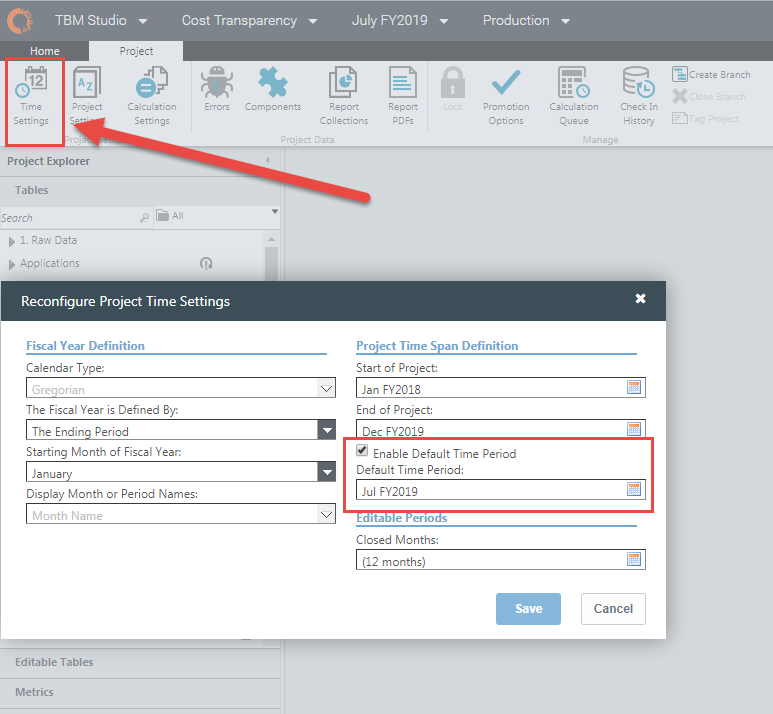Switch to the Home tab

[44, 51]
